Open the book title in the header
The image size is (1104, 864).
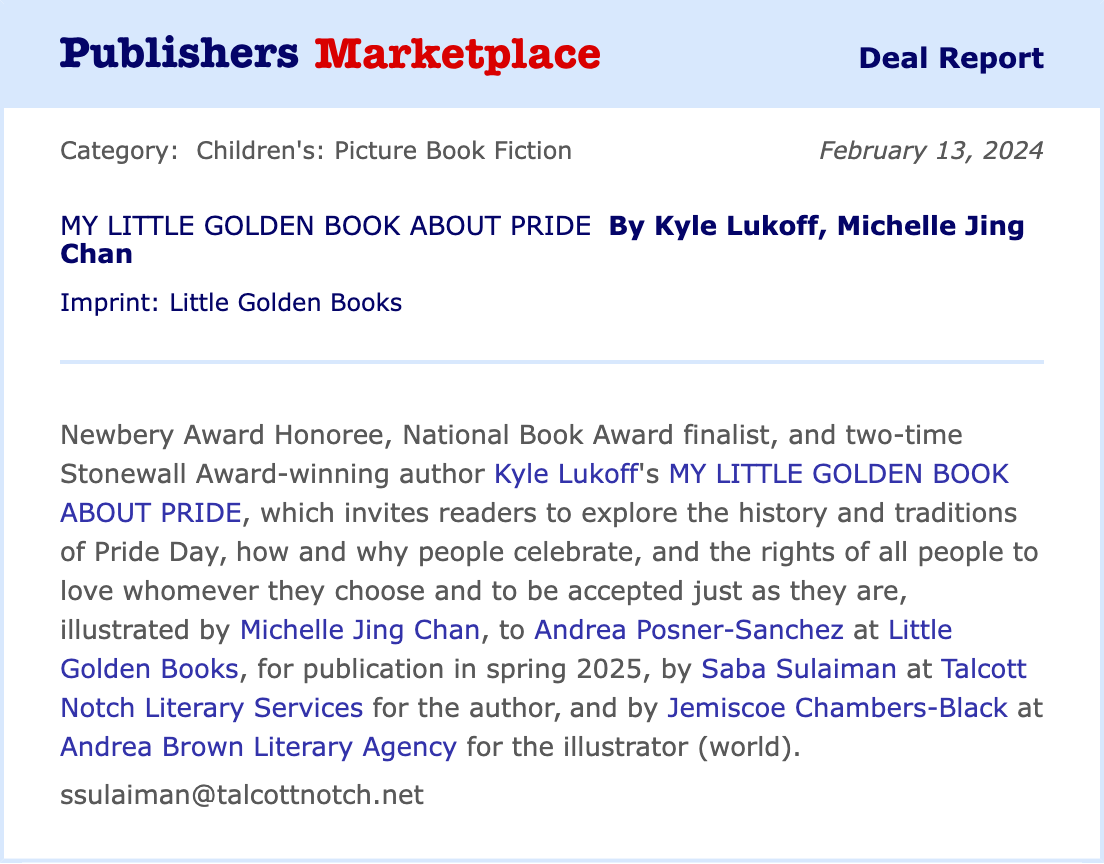tap(325, 226)
